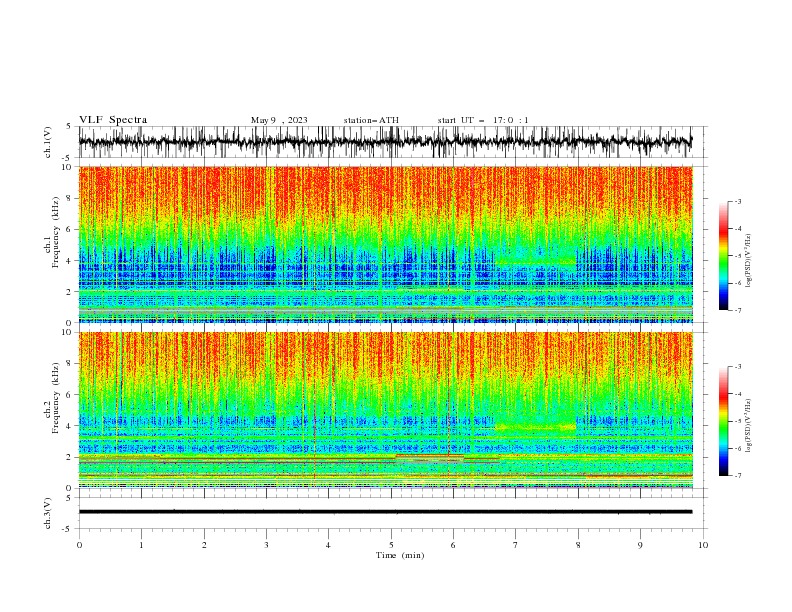Click the 'ch.1(V)' axis label
The width and height of the screenshot is (792, 612).
(48, 142)
